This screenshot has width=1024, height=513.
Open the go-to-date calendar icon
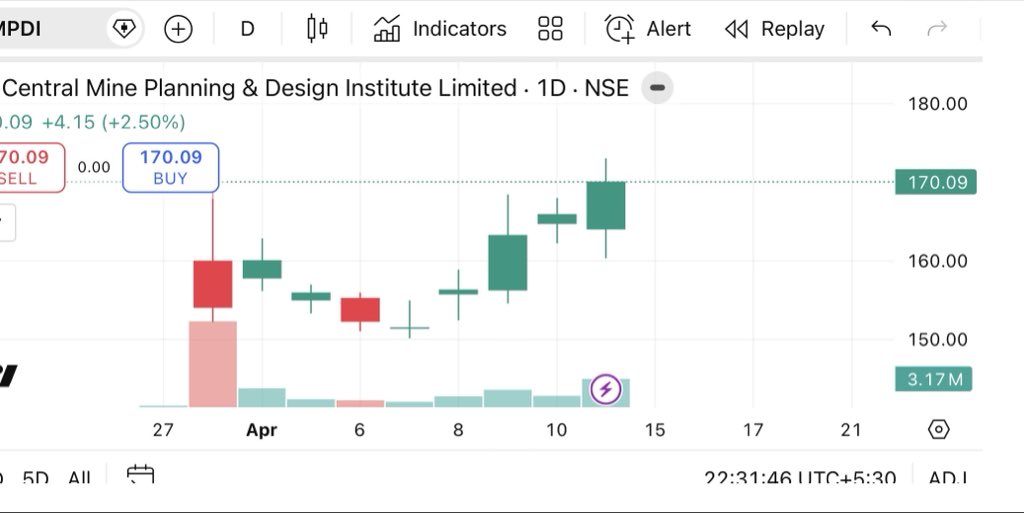140,475
